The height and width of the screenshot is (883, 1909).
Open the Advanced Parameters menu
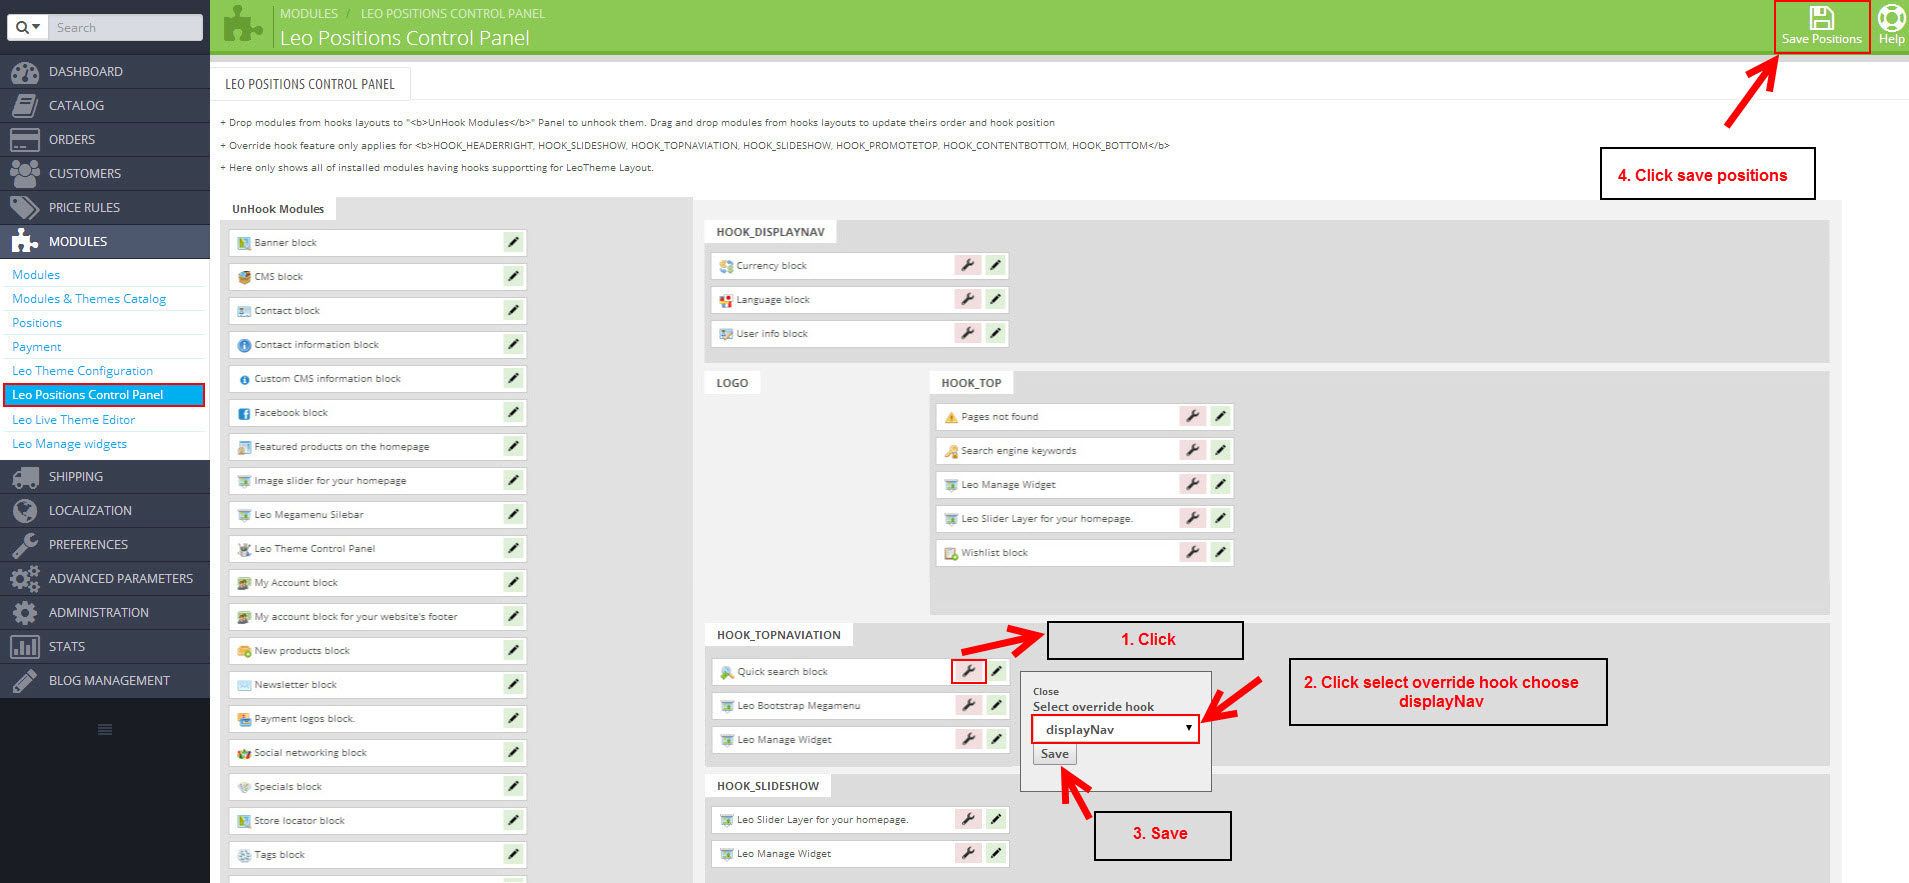click(105, 578)
